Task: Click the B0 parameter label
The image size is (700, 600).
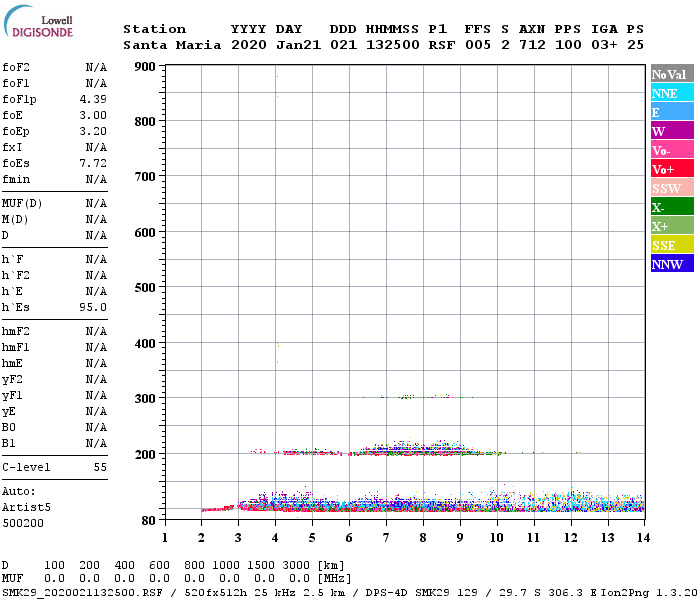Action: (9, 427)
